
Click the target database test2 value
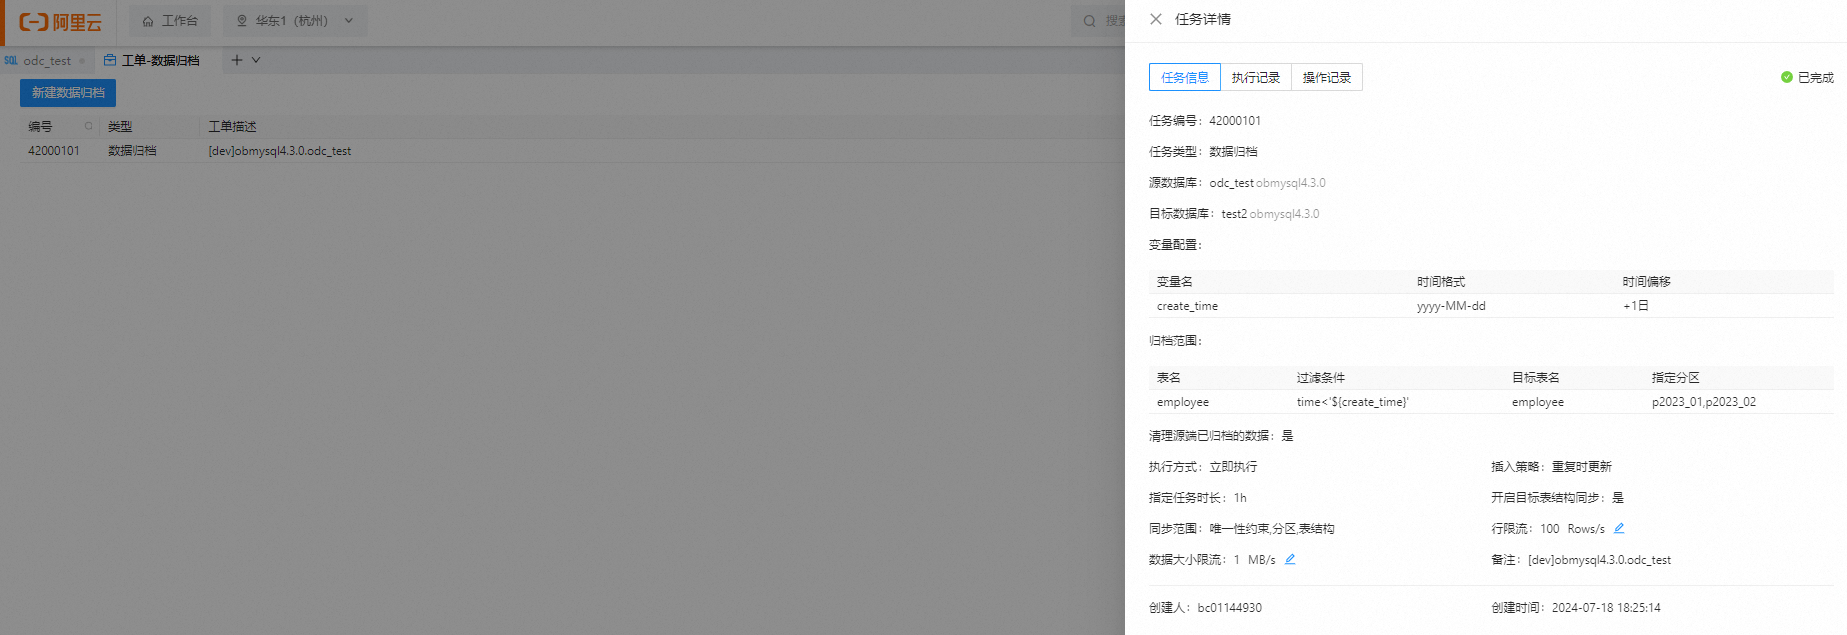click(x=1234, y=214)
